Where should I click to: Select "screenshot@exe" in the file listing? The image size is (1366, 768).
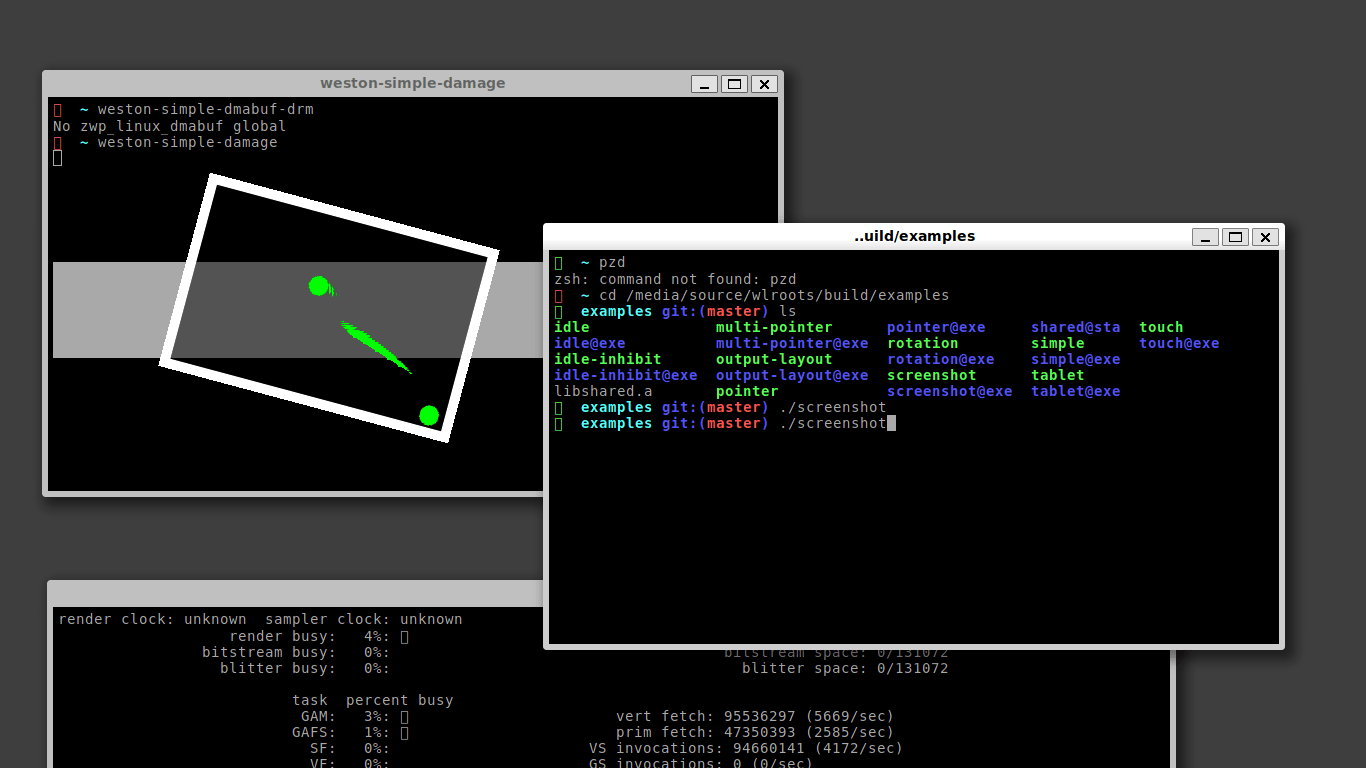click(951, 391)
